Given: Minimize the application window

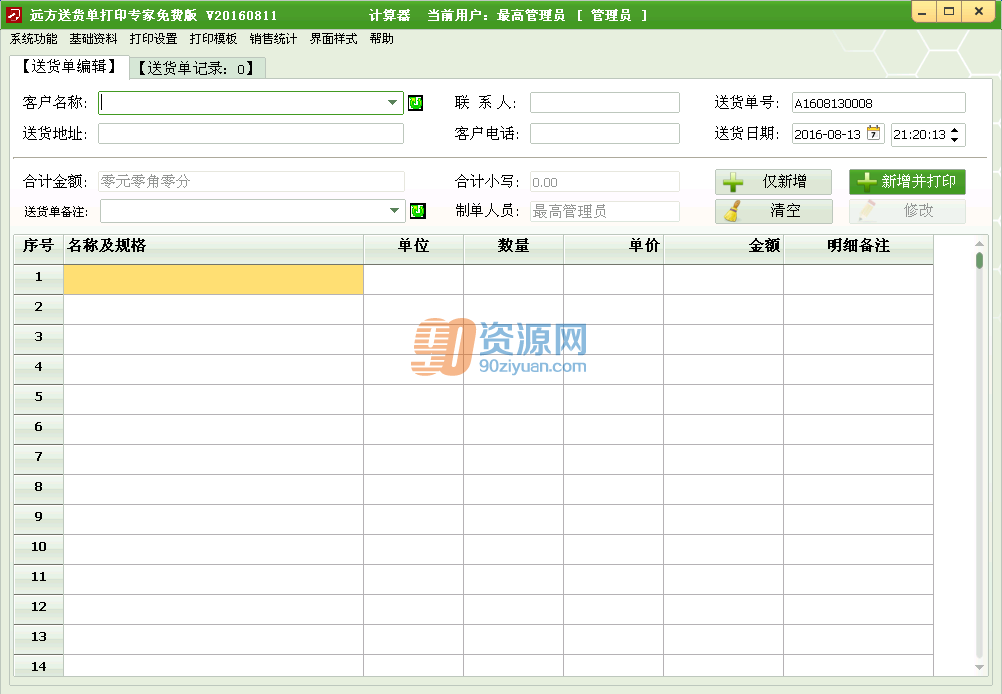Looking at the screenshot, I should pyautogui.click(x=922, y=12).
